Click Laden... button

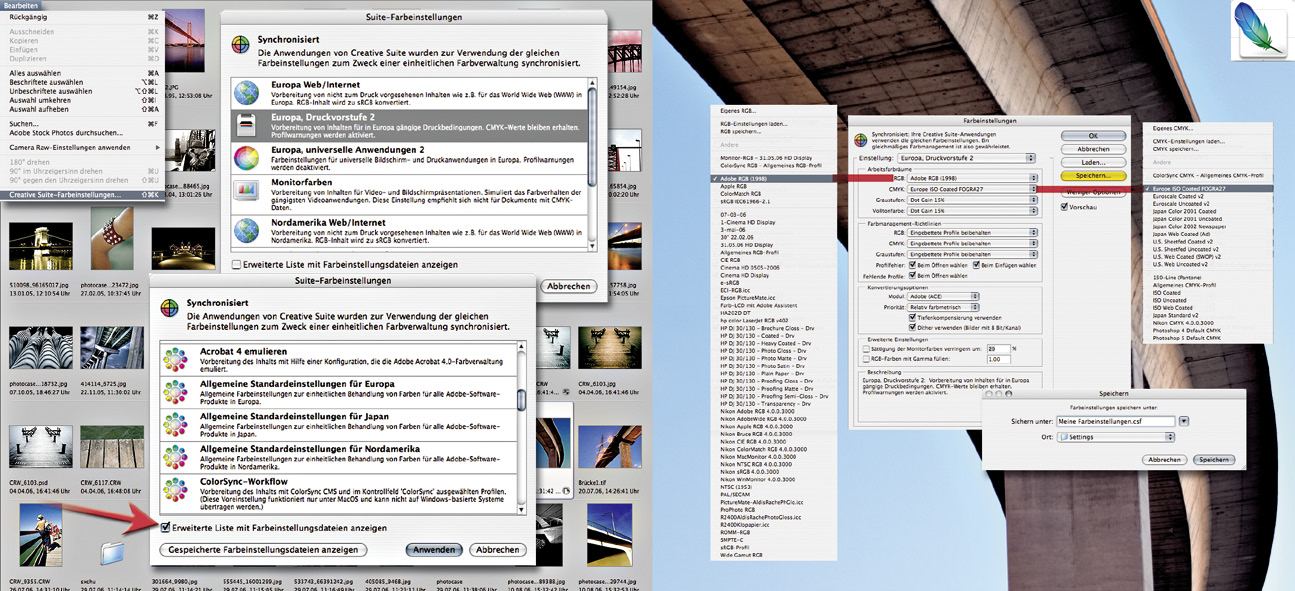pos(1093,162)
